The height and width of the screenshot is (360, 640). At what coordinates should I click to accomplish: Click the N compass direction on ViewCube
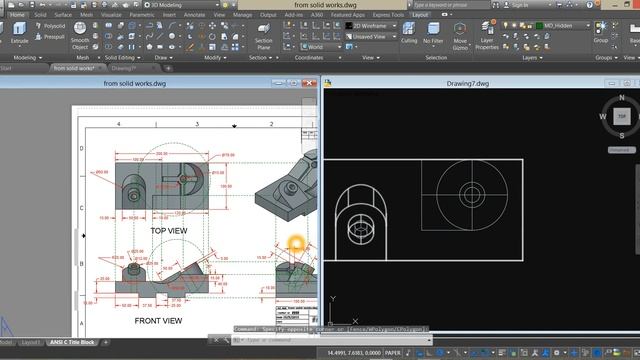click(x=622, y=98)
